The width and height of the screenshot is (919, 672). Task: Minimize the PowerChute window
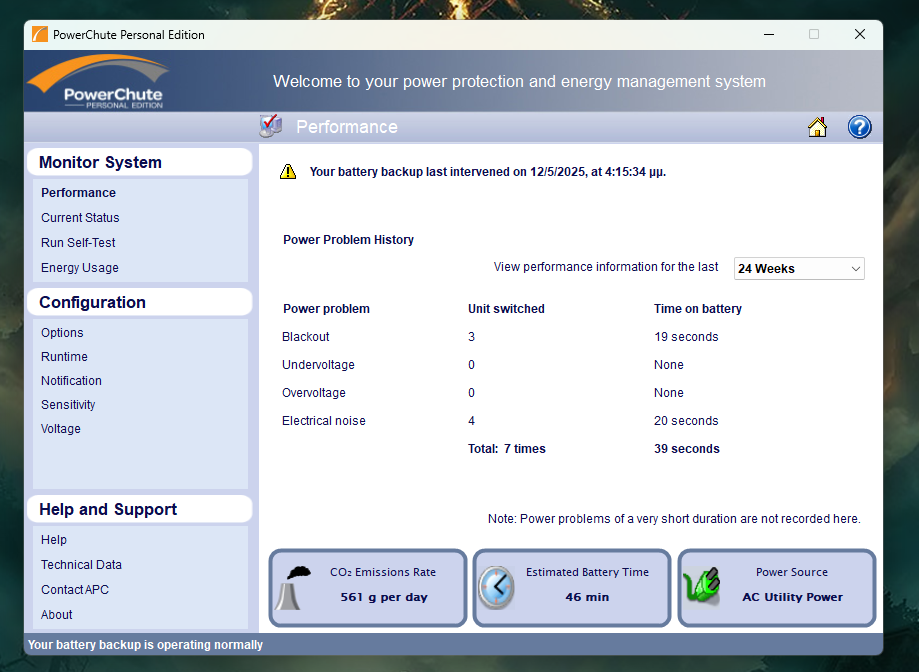coord(769,35)
